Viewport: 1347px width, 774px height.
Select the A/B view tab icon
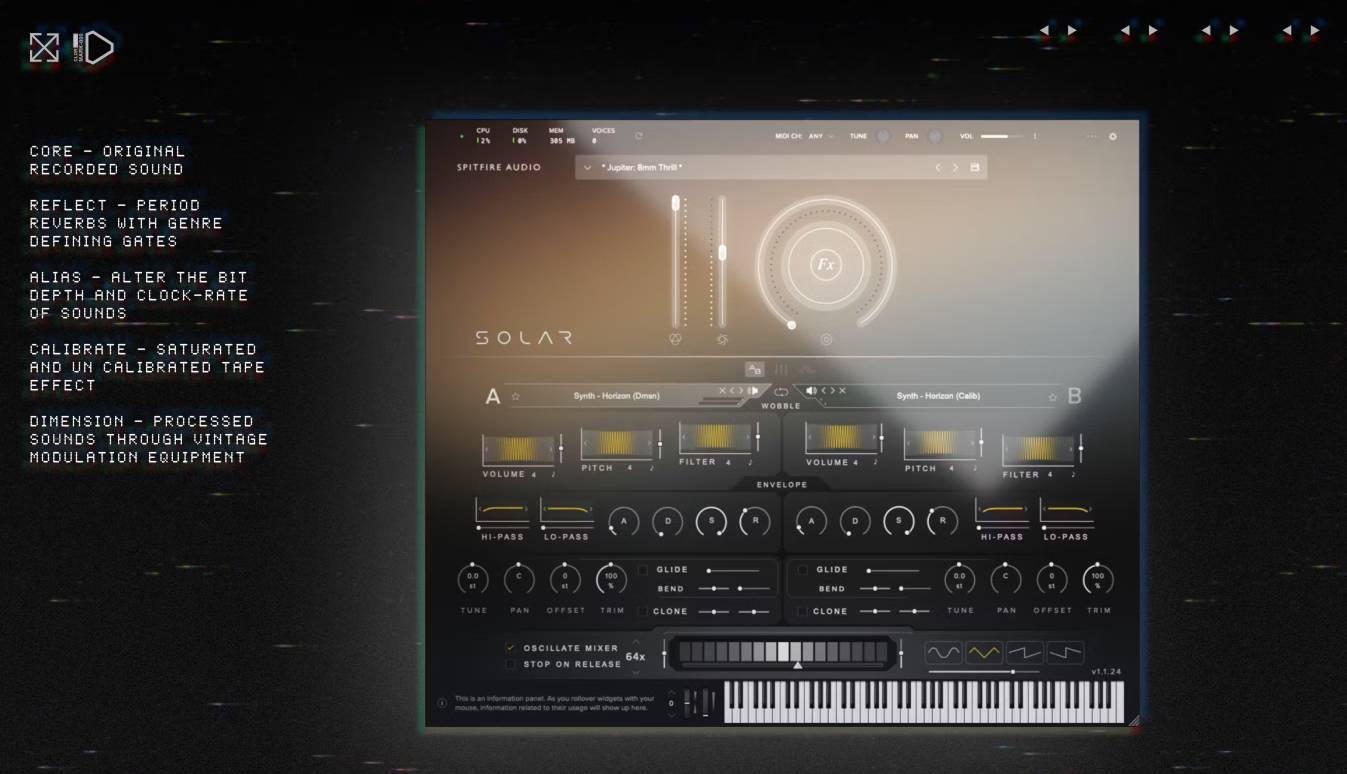pos(755,370)
